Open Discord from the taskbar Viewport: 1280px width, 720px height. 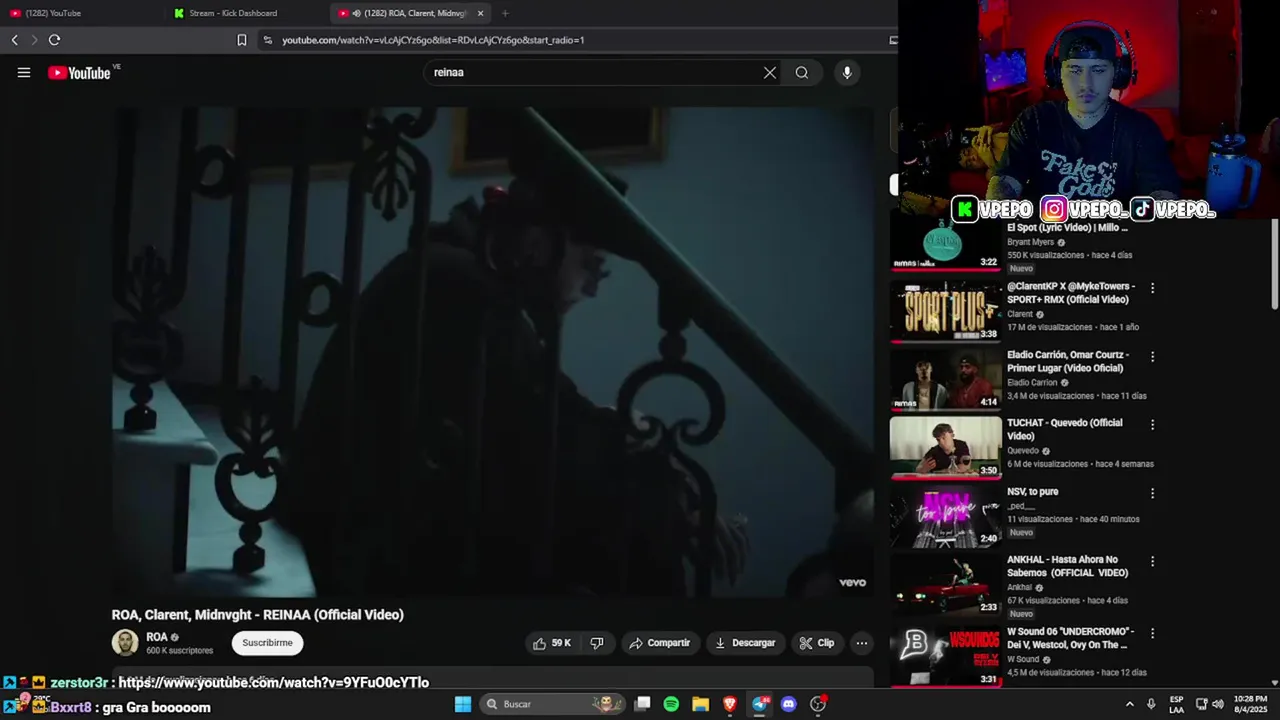(789, 704)
